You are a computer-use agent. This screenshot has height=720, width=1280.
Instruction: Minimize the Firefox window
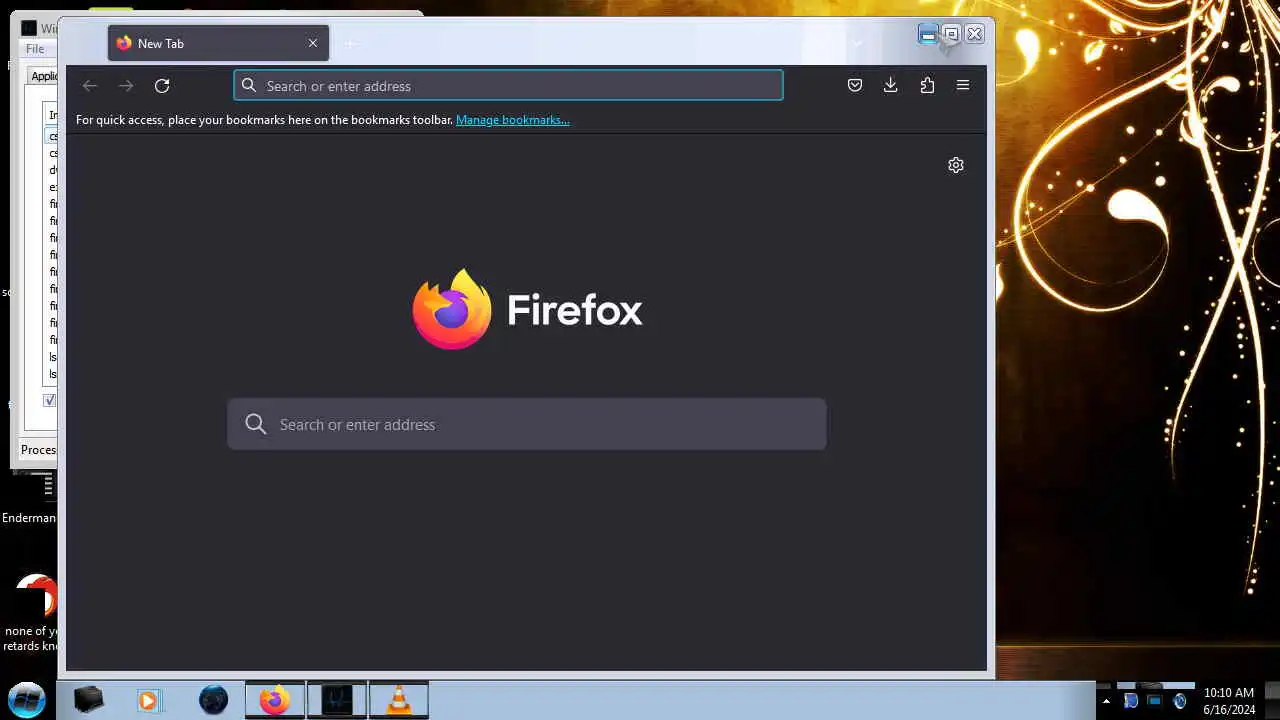pos(928,34)
